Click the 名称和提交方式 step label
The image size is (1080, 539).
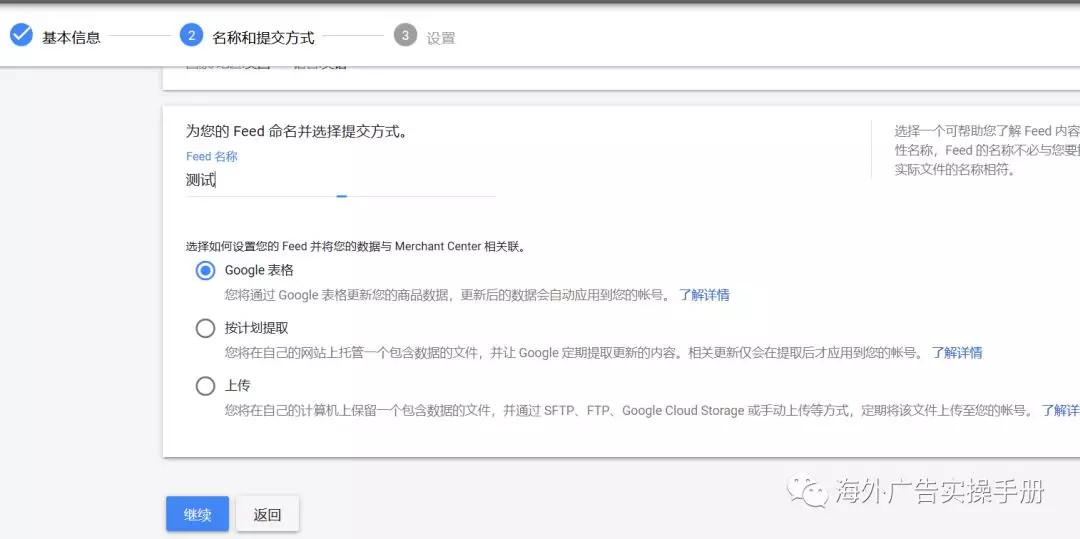[263, 37]
